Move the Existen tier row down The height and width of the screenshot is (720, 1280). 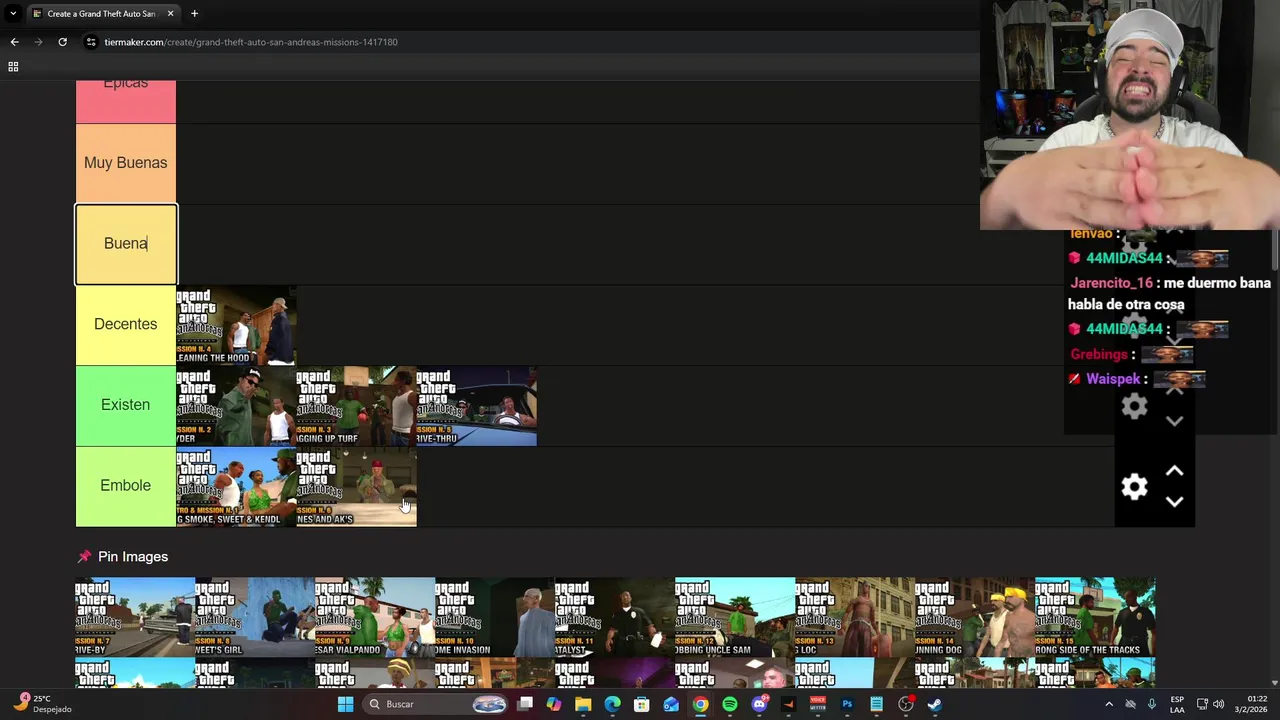tap(1174, 421)
